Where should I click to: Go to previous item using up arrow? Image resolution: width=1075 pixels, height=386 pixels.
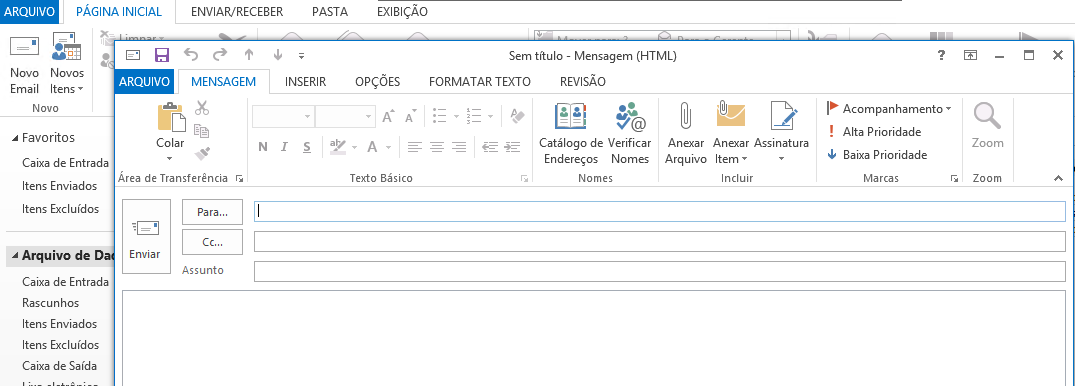(249, 56)
